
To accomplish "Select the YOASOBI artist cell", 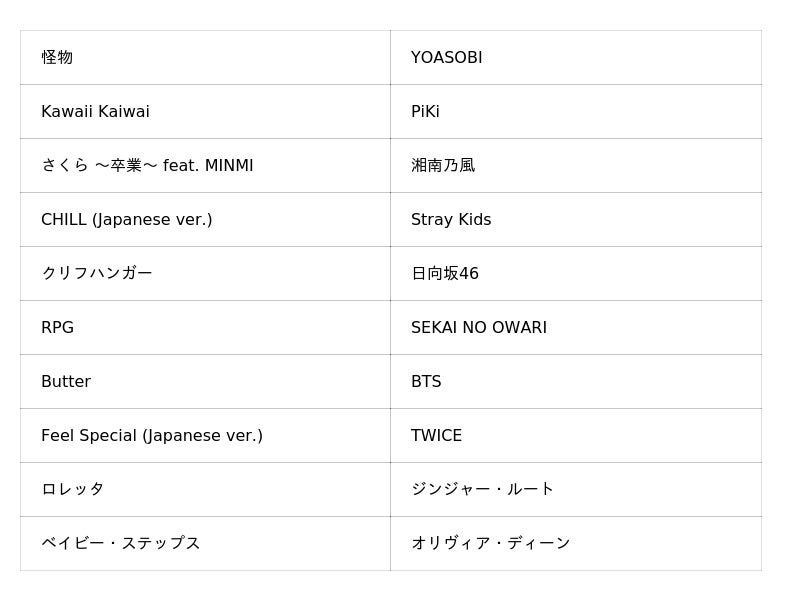I will [446, 58].
